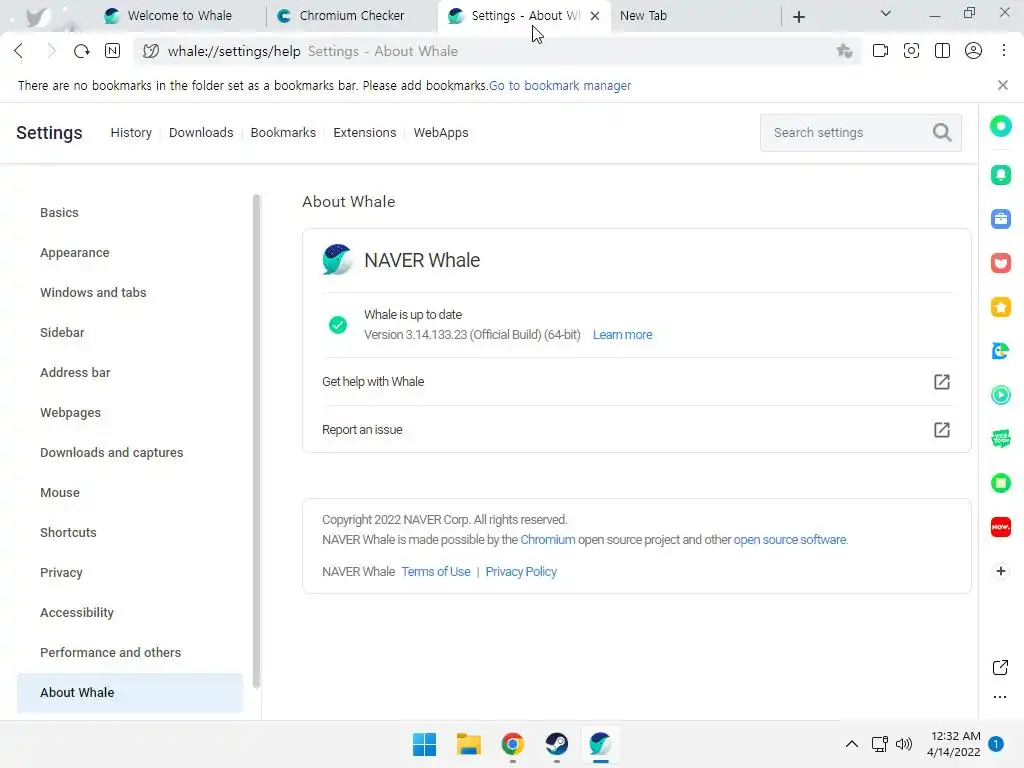Open green square sidebar app below Webtoon
1024x768 pixels.
(x=1000, y=483)
